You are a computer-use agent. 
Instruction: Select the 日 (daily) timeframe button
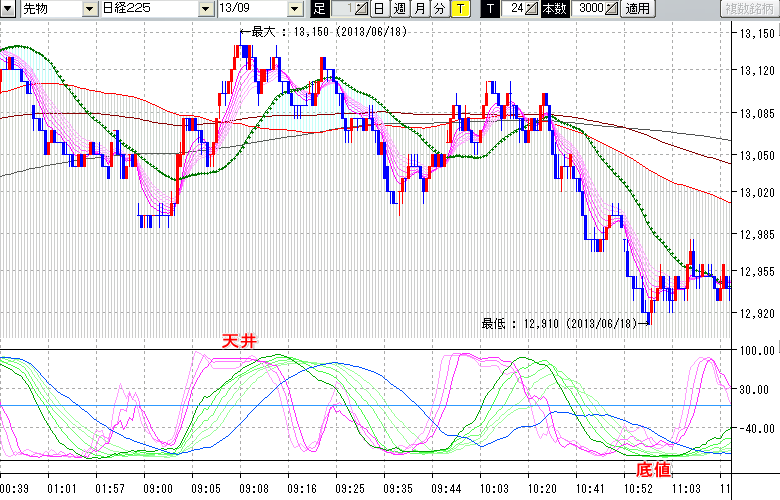[379, 9]
